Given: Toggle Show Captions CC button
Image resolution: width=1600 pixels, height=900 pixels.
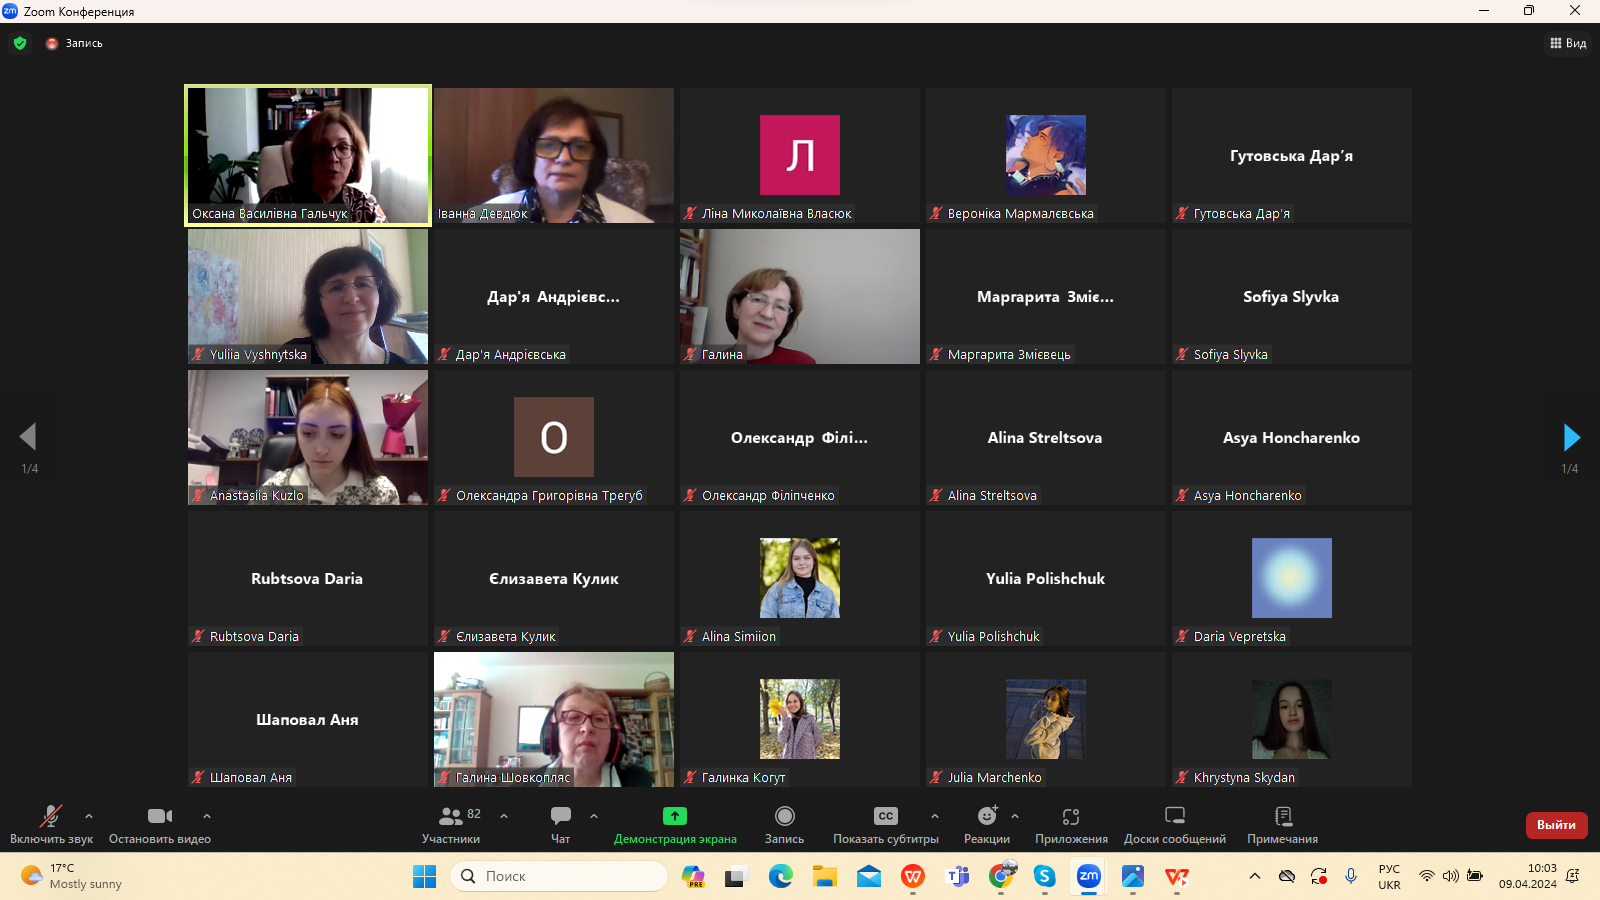Looking at the screenshot, I should coord(885,816).
